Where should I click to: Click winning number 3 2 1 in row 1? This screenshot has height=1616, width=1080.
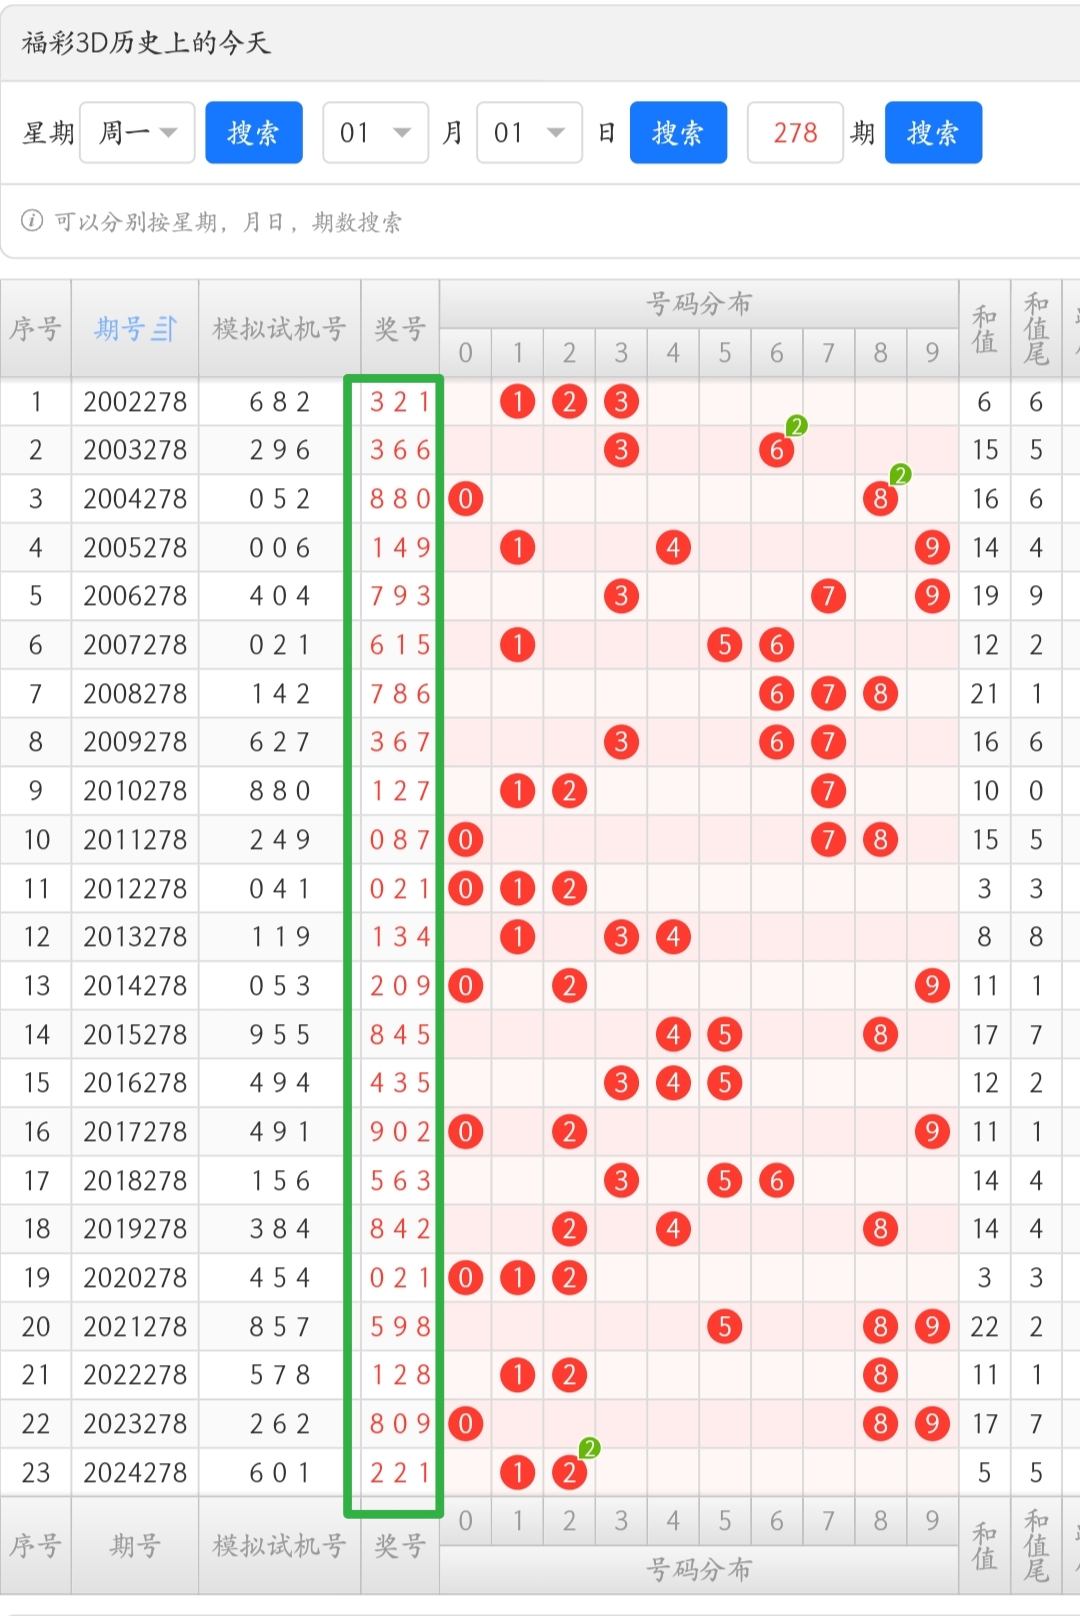tap(400, 402)
